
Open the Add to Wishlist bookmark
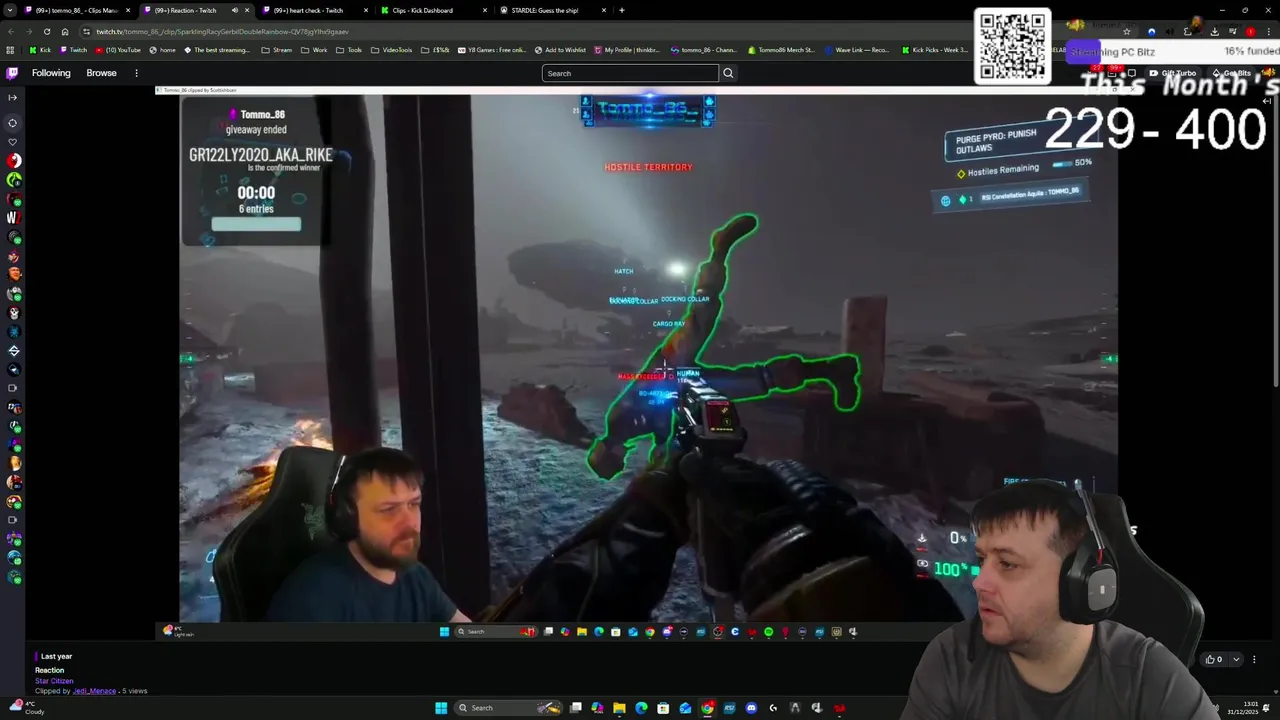pos(560,50)
